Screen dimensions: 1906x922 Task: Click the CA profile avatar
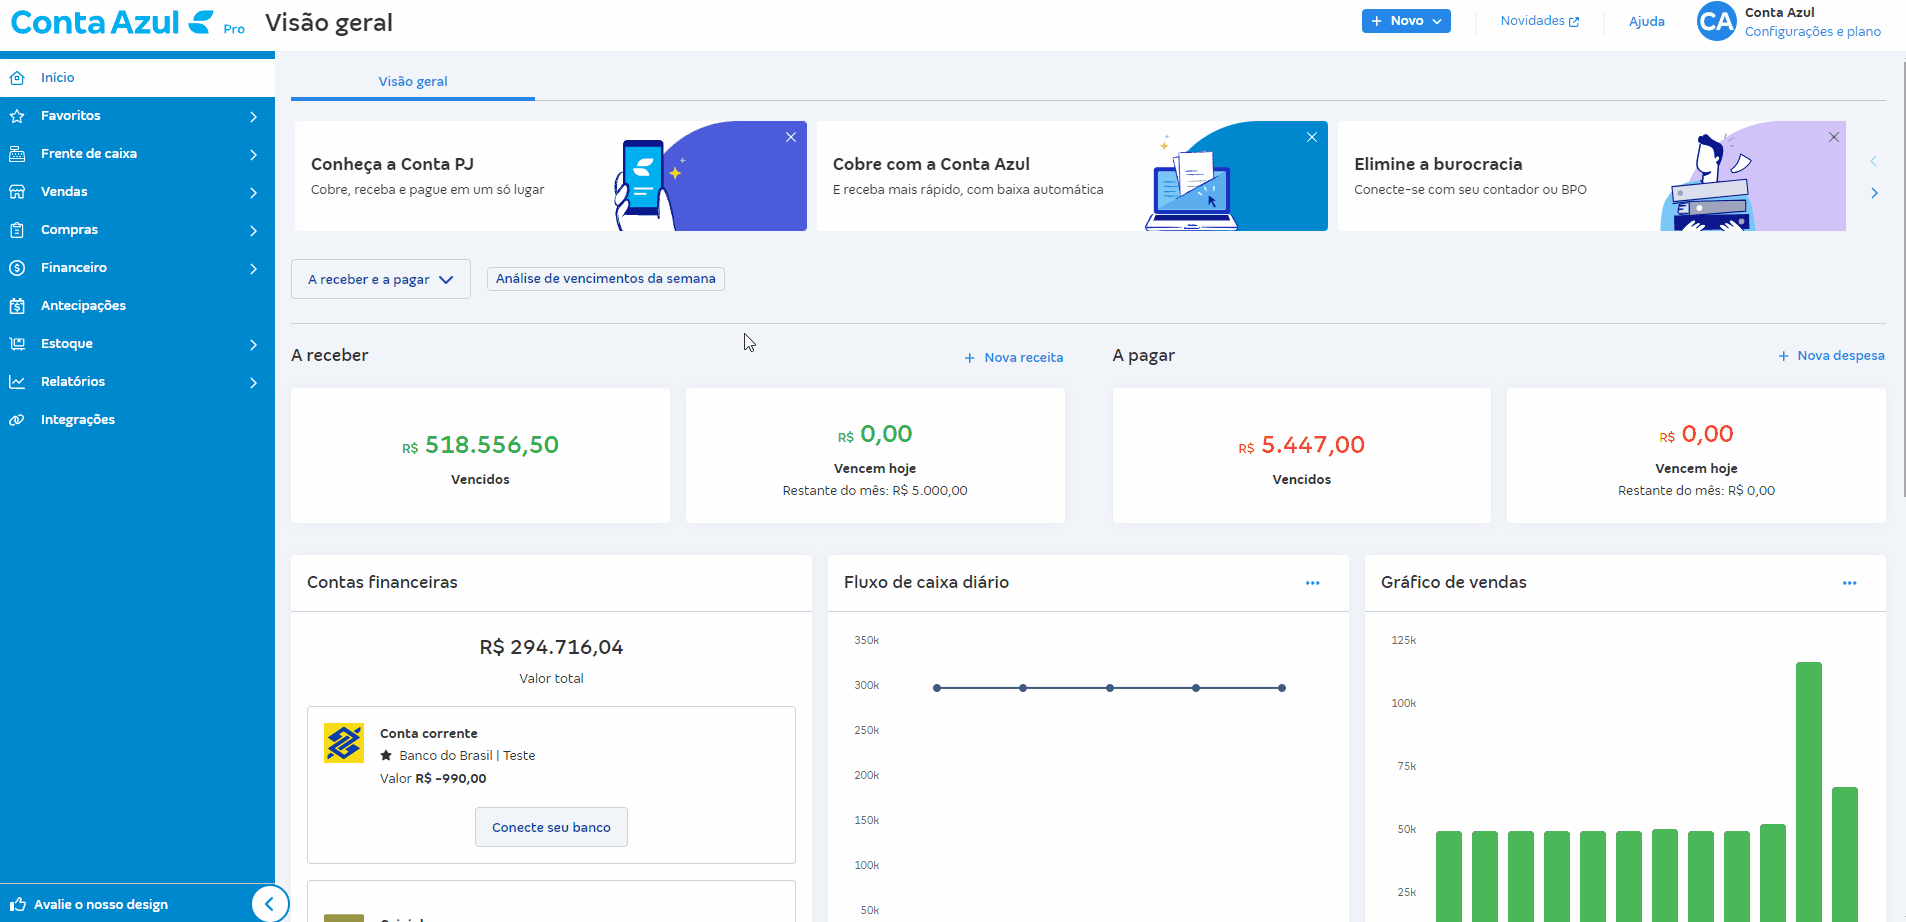(x=1716, y=21)
